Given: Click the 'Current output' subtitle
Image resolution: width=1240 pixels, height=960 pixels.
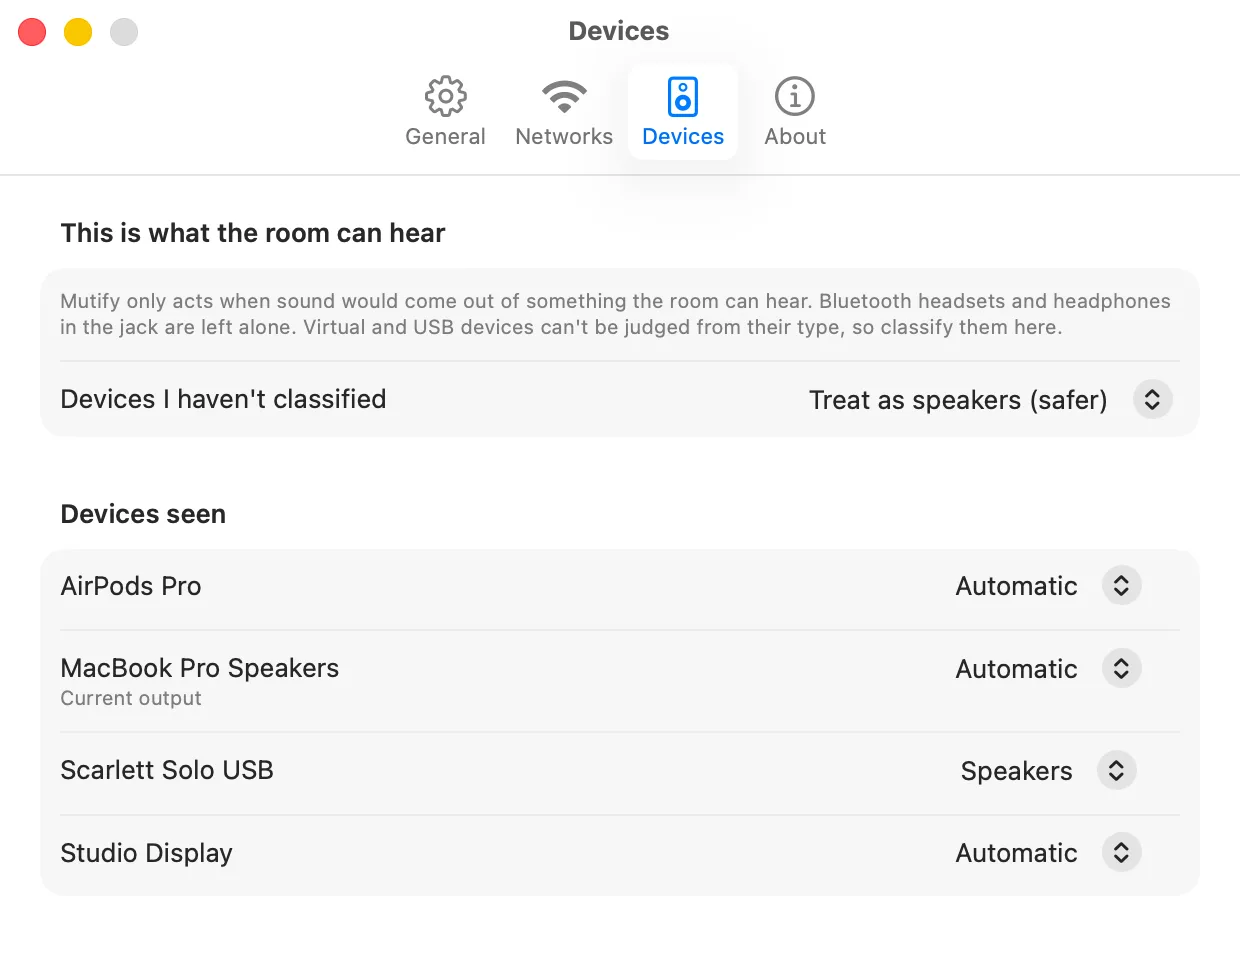Looking at the screenshot, I should click(x=131, y=698).
